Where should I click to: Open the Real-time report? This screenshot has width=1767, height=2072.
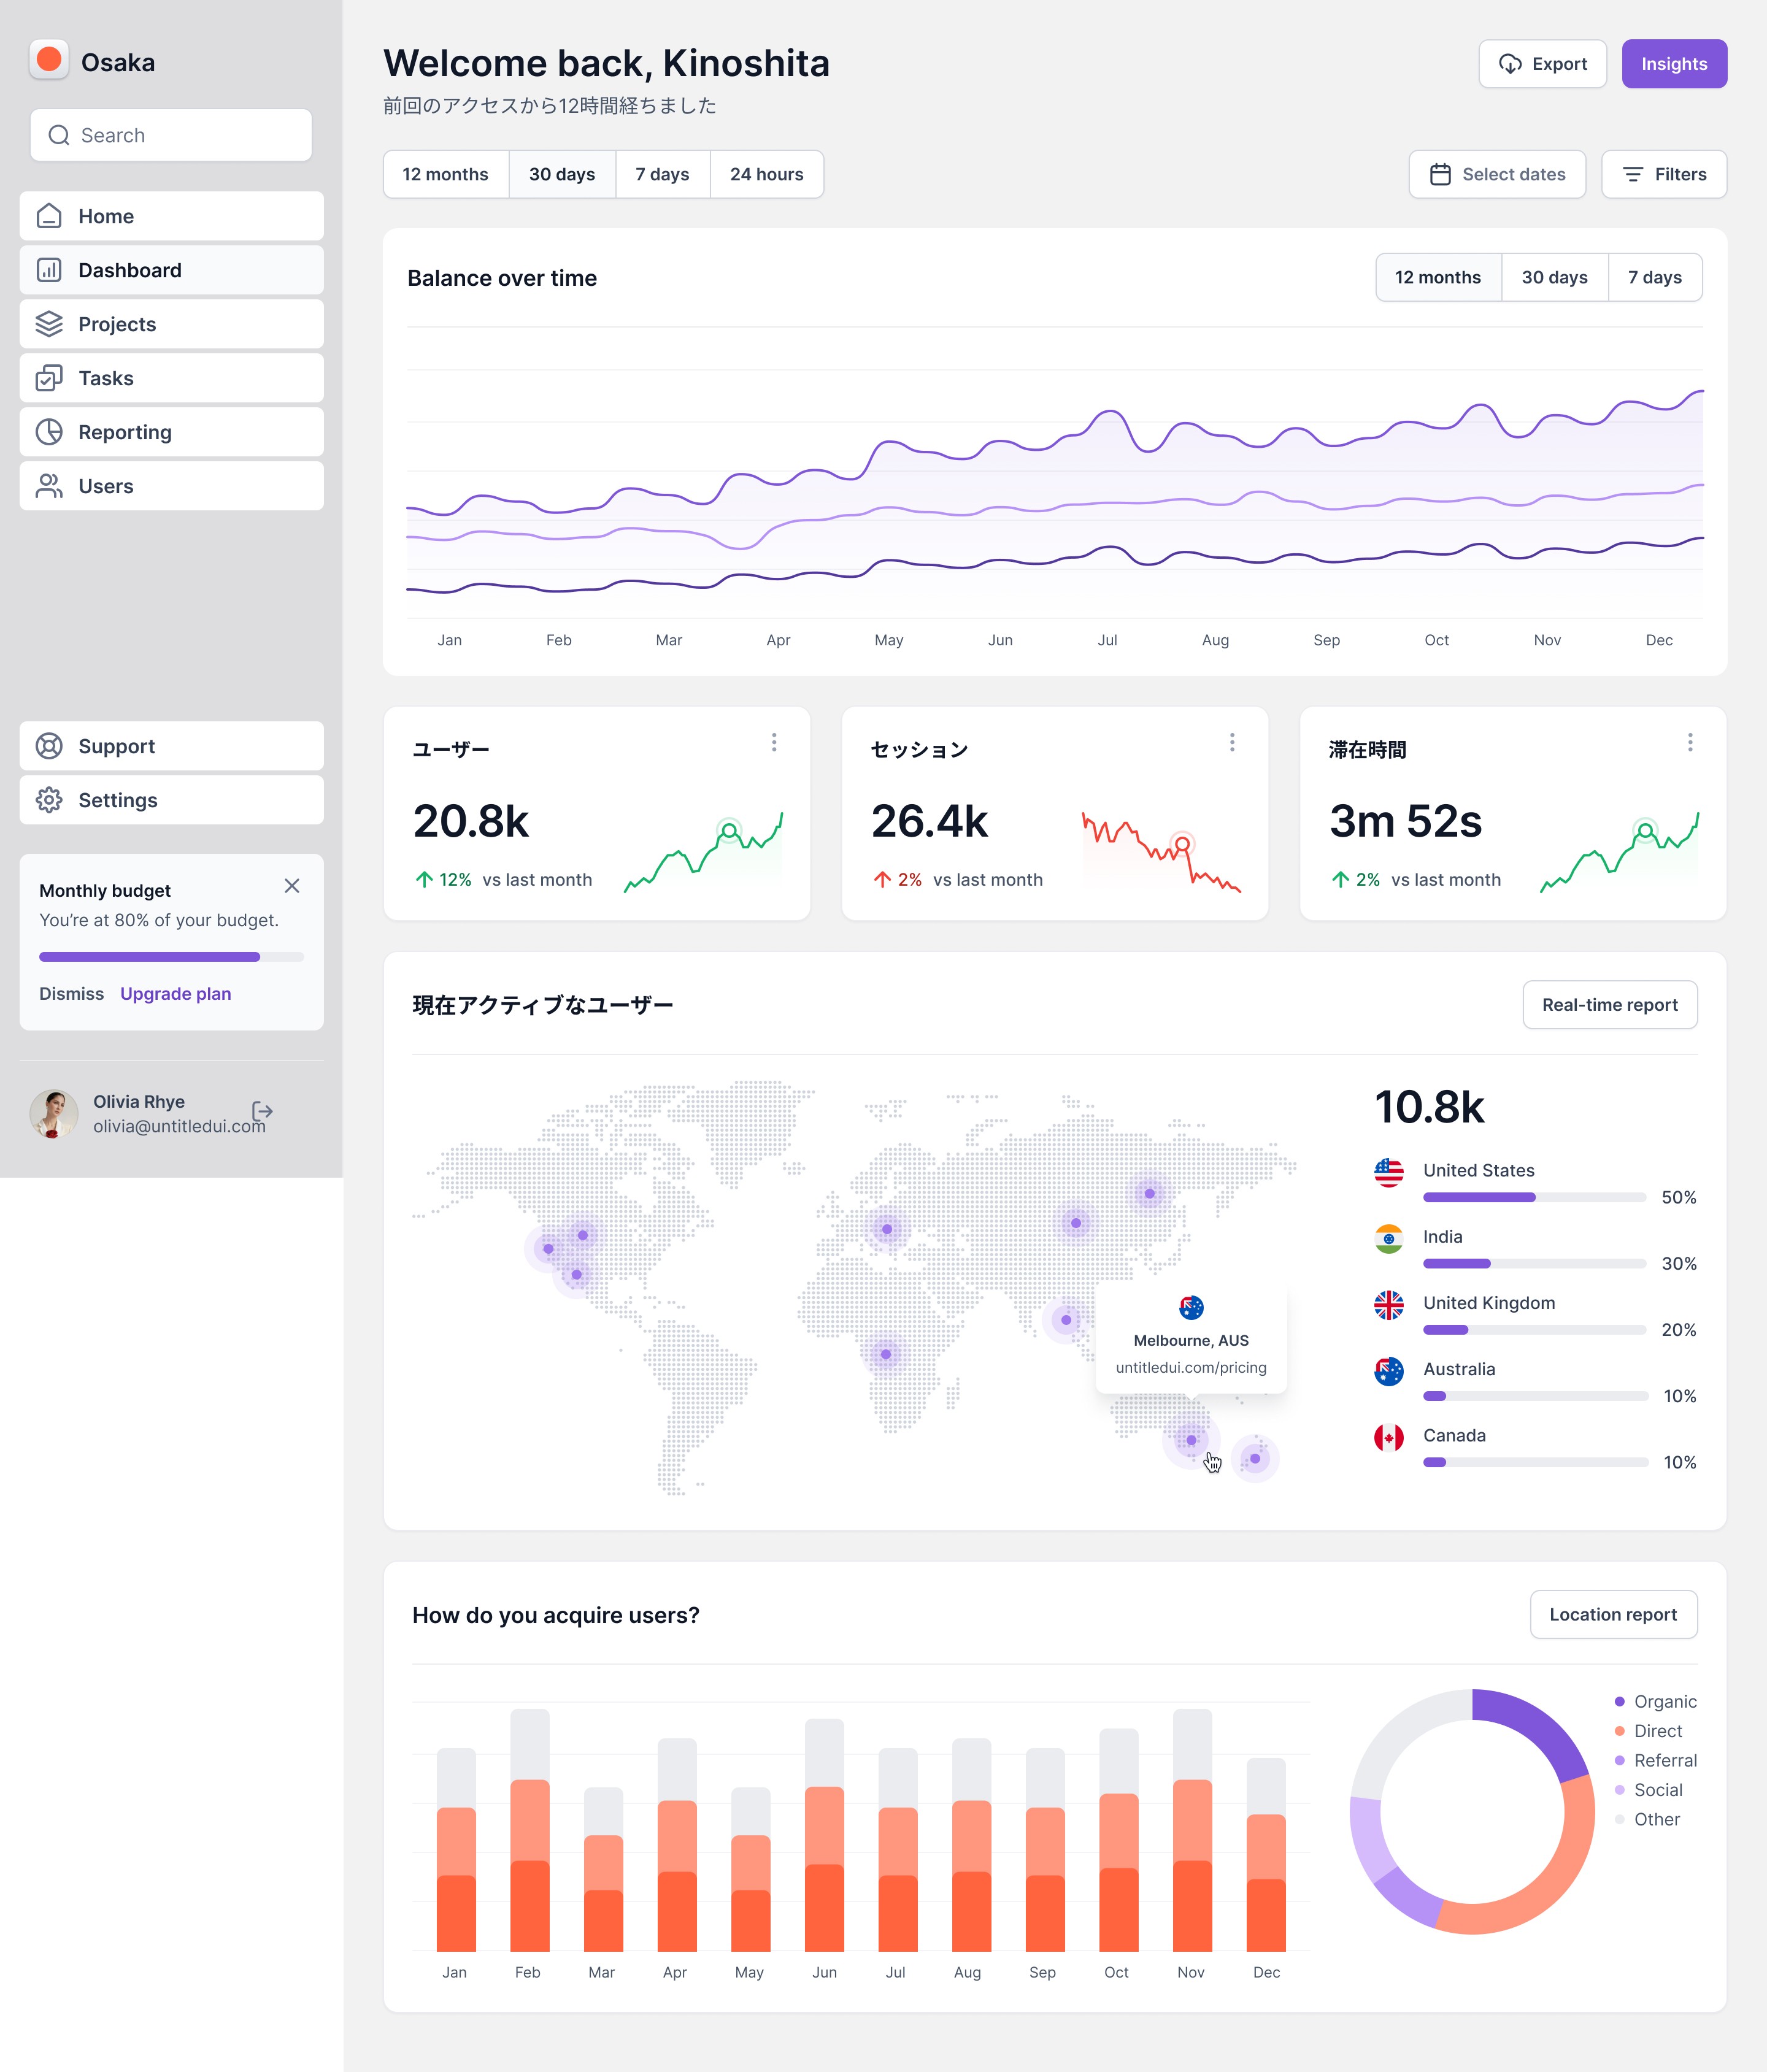1609,1005
